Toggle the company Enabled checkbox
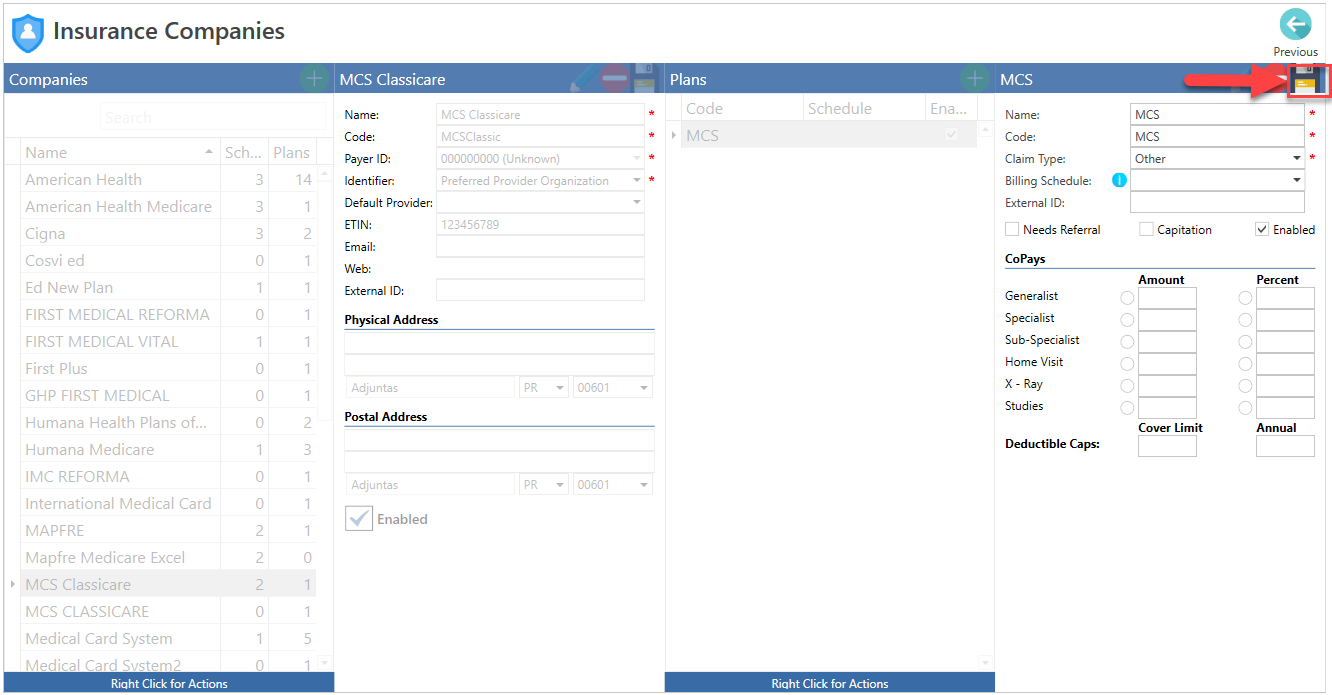 359,518
